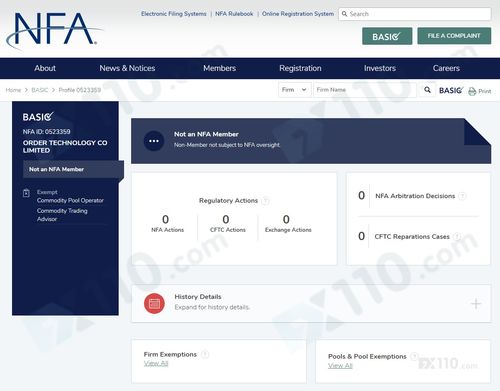Click the File a Complaint button
Screen dimensions: 500x391
[454, 36]
